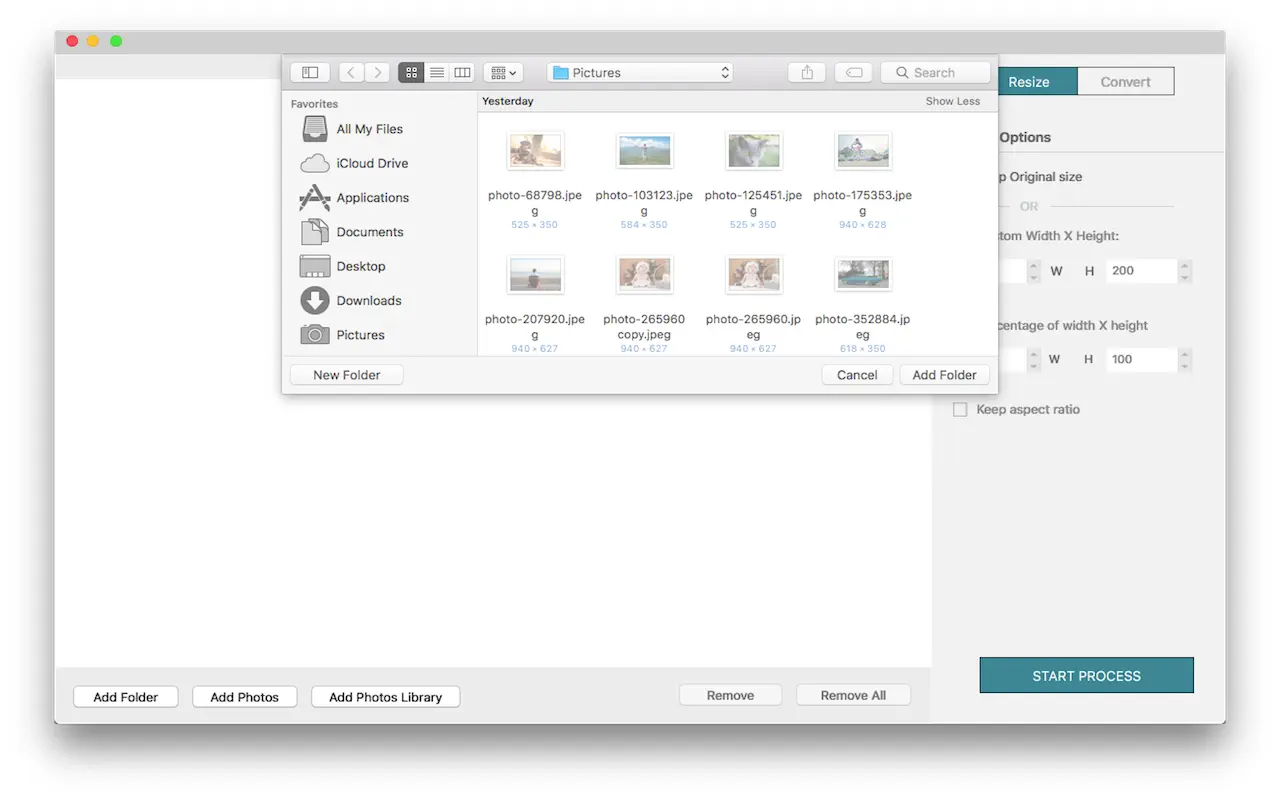Image resolution: width=1280 pixels, height=800 pixels.
Task: Switch to icon grid view
Action: 411,73
